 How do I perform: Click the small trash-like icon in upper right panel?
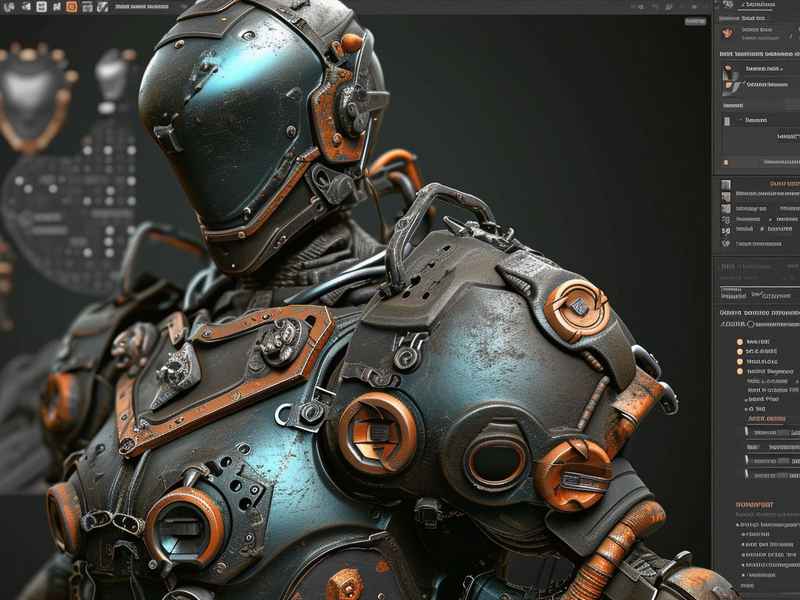(x=727, y=121)
